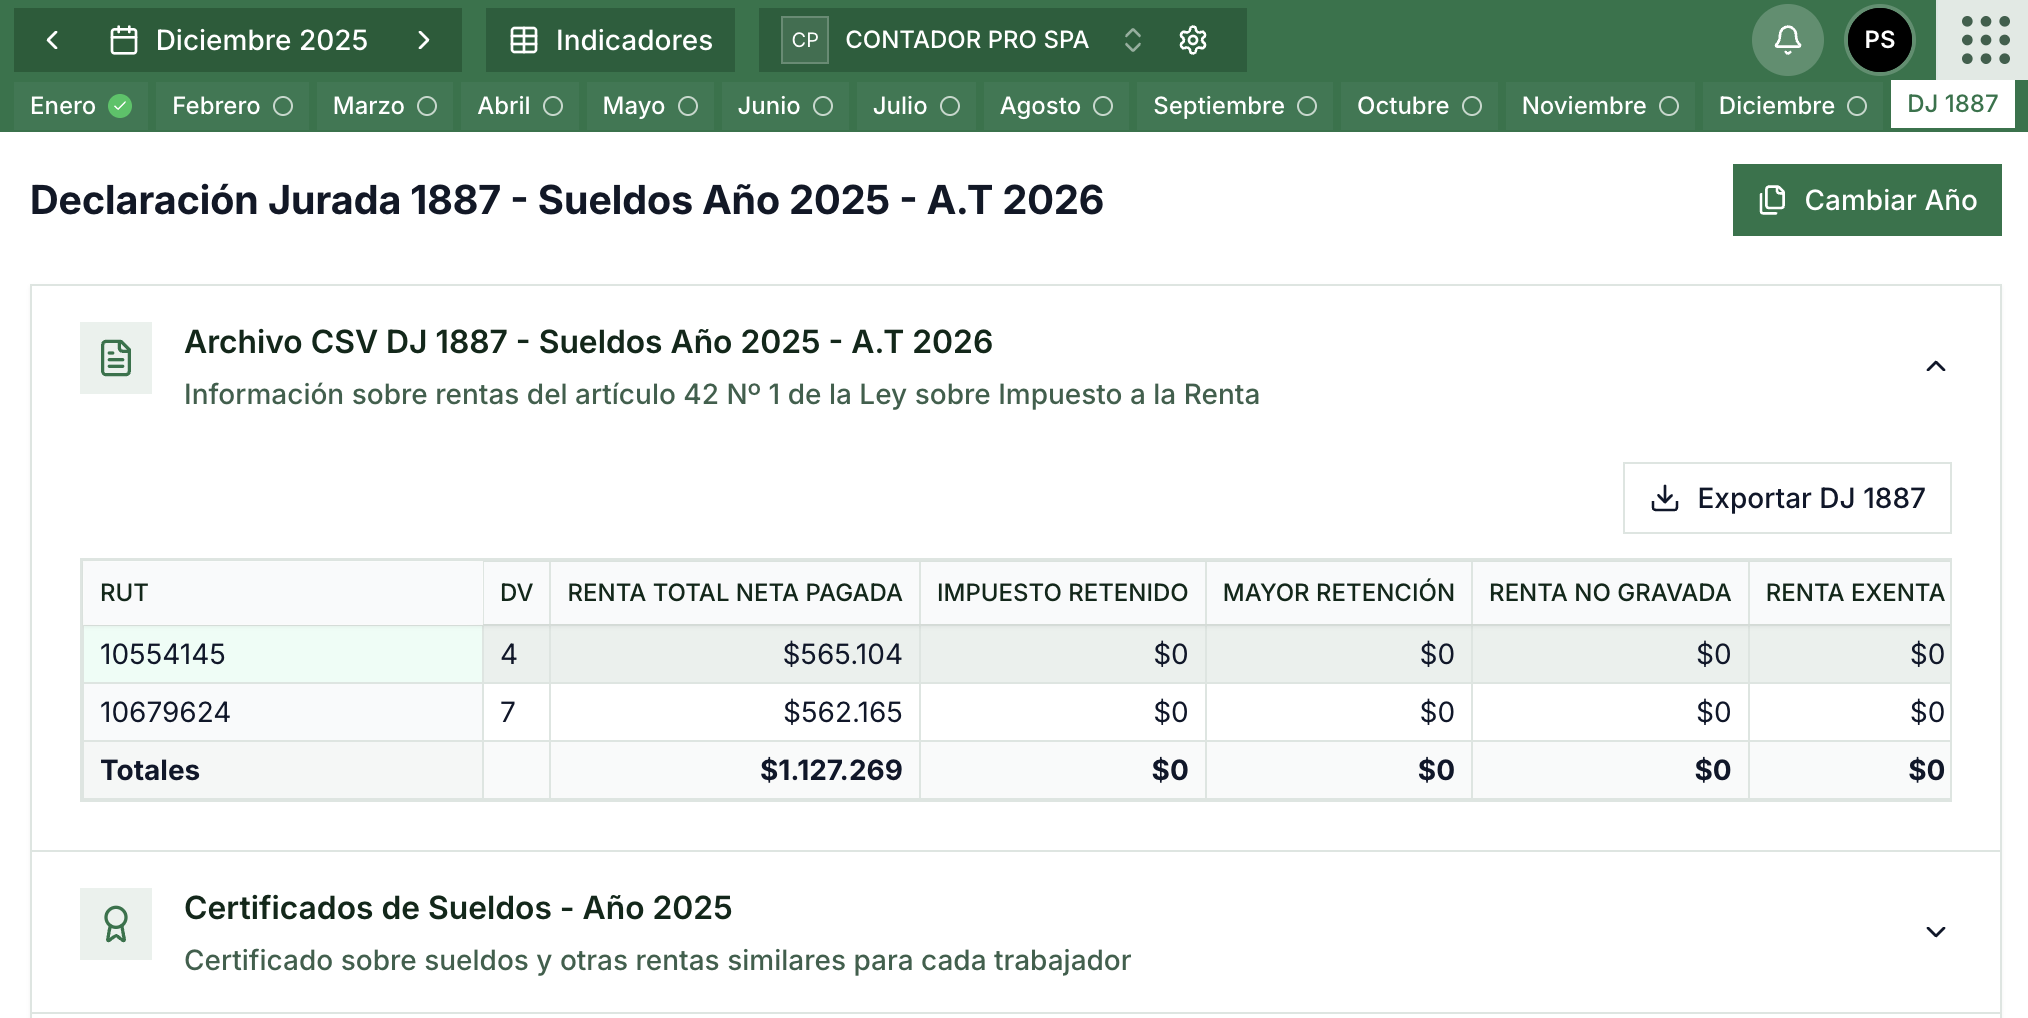
Task: Open notifications bell
Action: pos(1788,40)
